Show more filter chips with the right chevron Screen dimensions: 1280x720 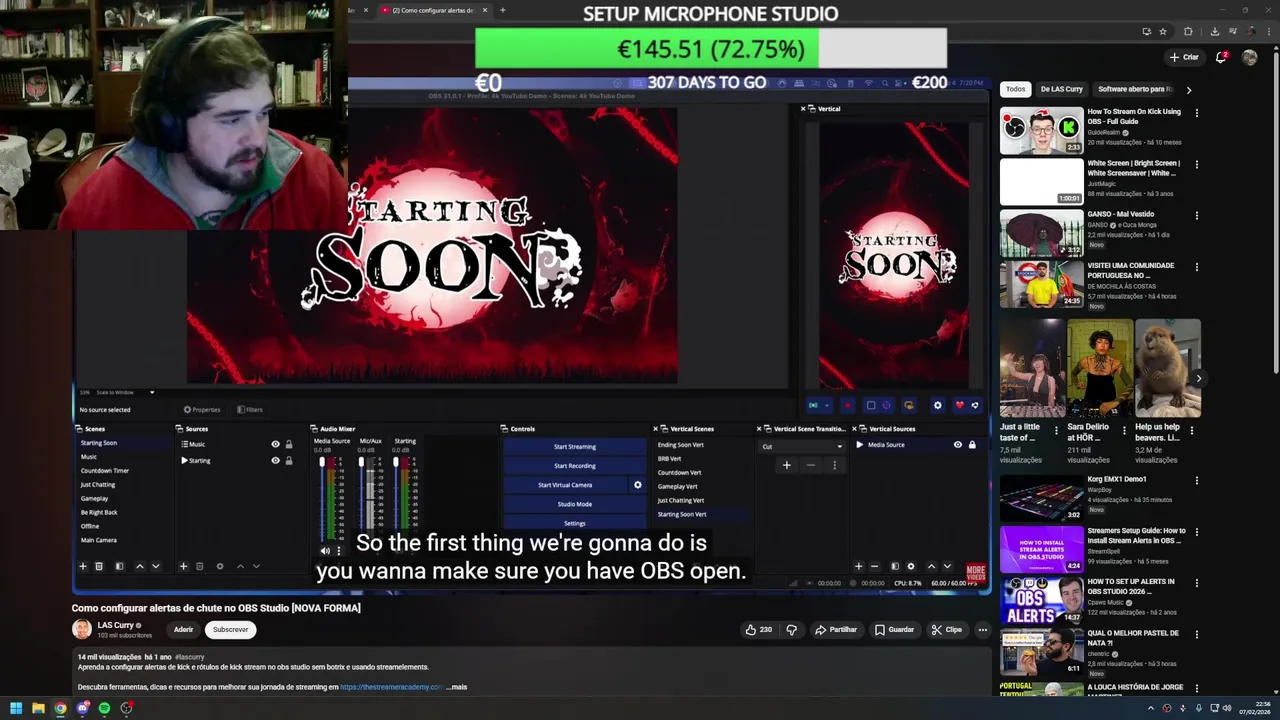(x=1188, y=89)
